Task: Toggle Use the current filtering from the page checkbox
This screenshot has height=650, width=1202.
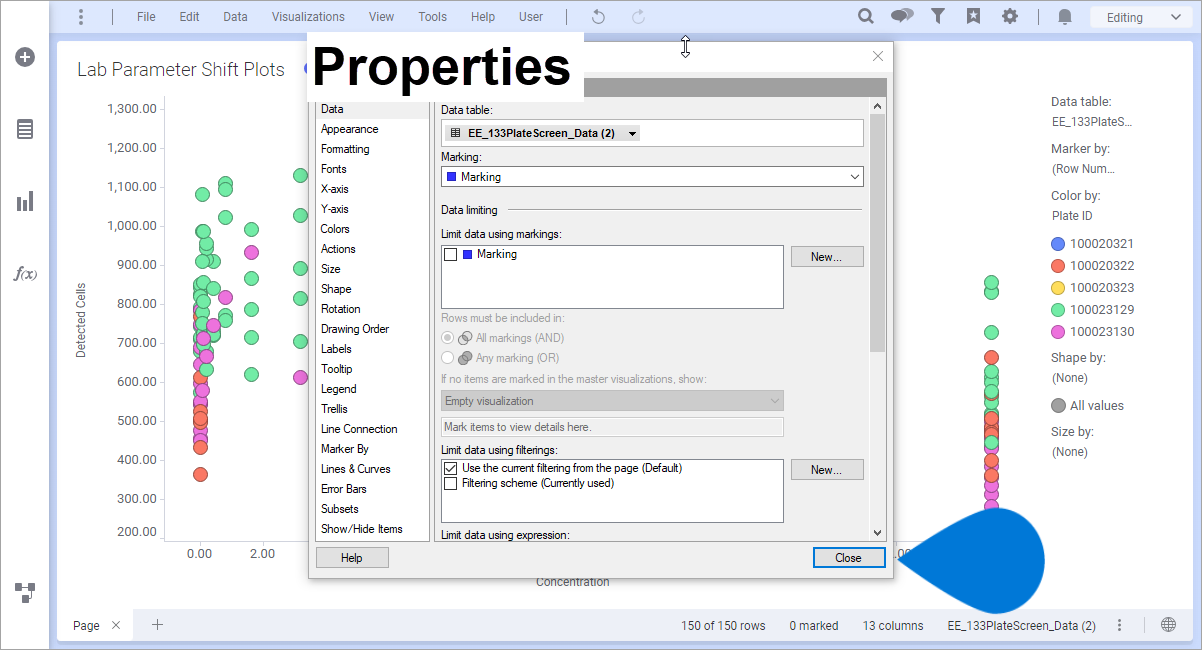Action: click(x=450, y=468)
